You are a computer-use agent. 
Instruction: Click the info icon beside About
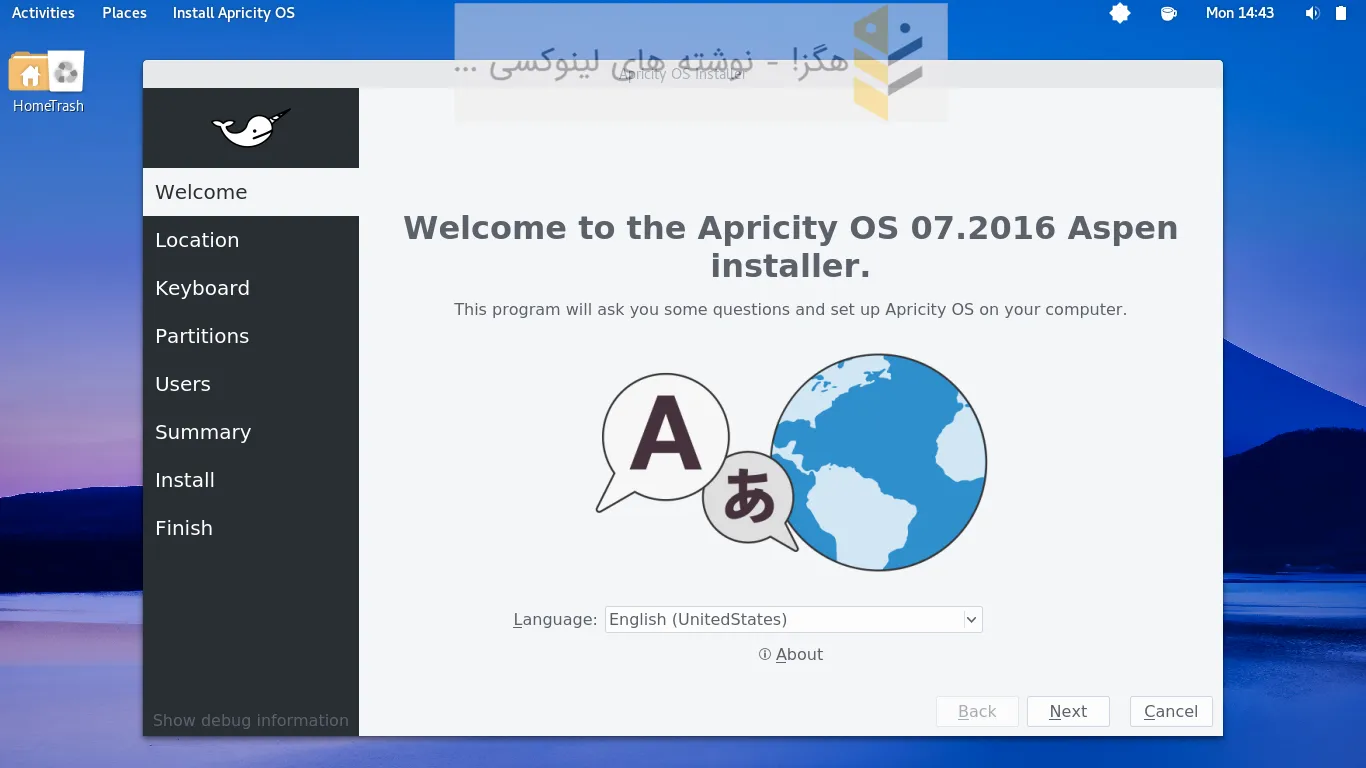pyautogui.click(x=765, y=654)
